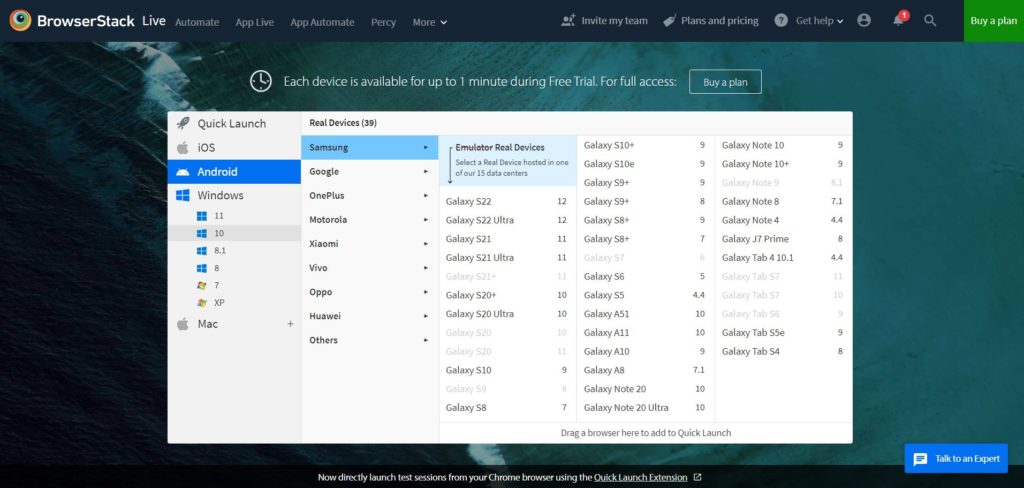
Task: Expand the OnePlus brand arrow
Action: [426, 195]
